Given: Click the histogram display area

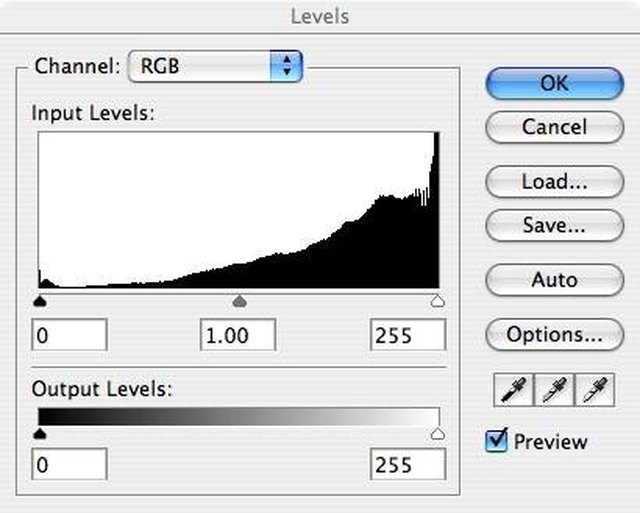Looking at the screenshot, I should pyautogui.click(x=239, y=210).
